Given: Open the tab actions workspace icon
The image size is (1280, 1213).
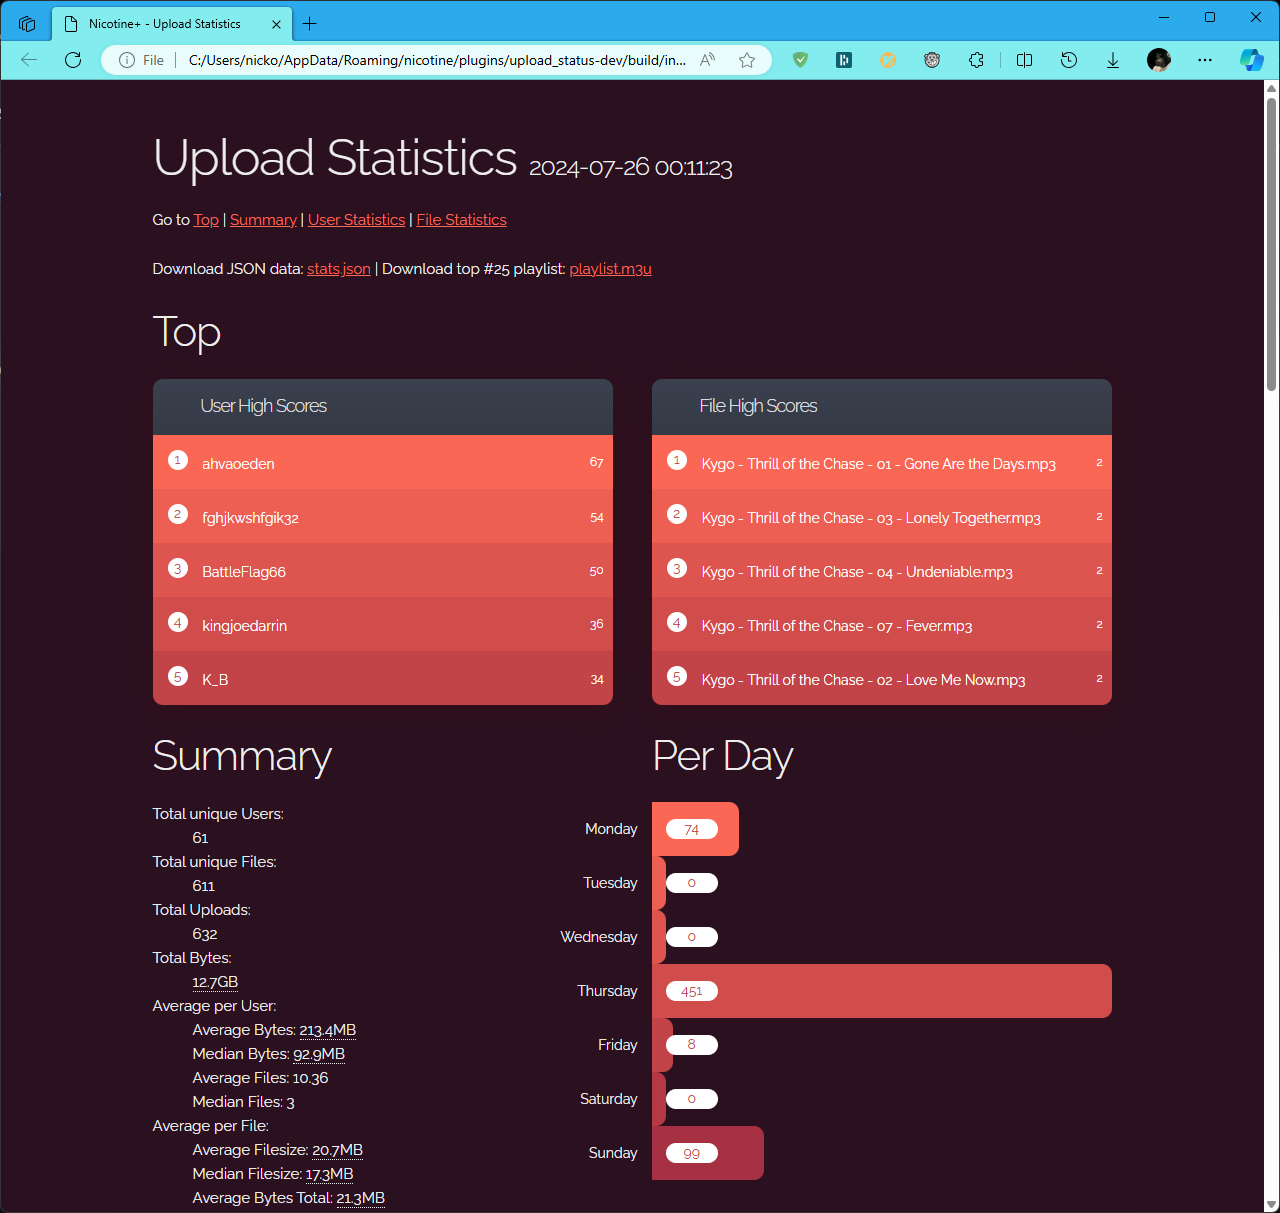Looking at the screenshot, I should pyautogui.click(x=27, y=24).
